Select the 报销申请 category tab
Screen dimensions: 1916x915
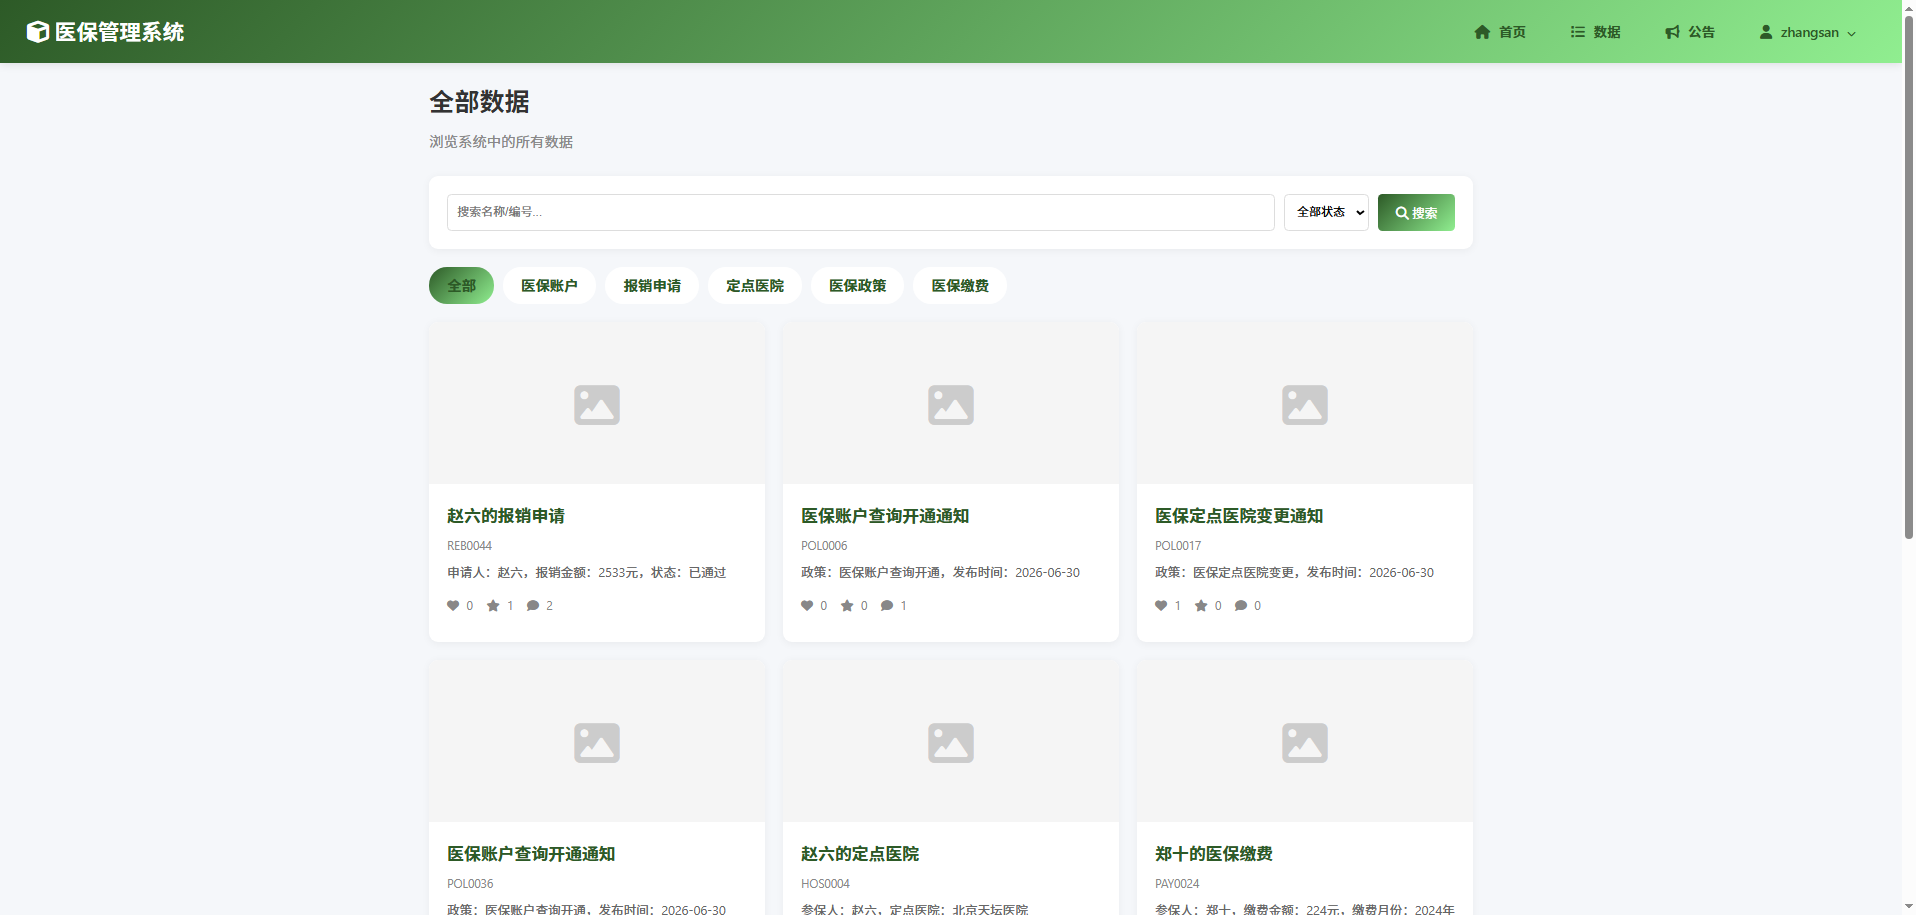tap(652, 285)
